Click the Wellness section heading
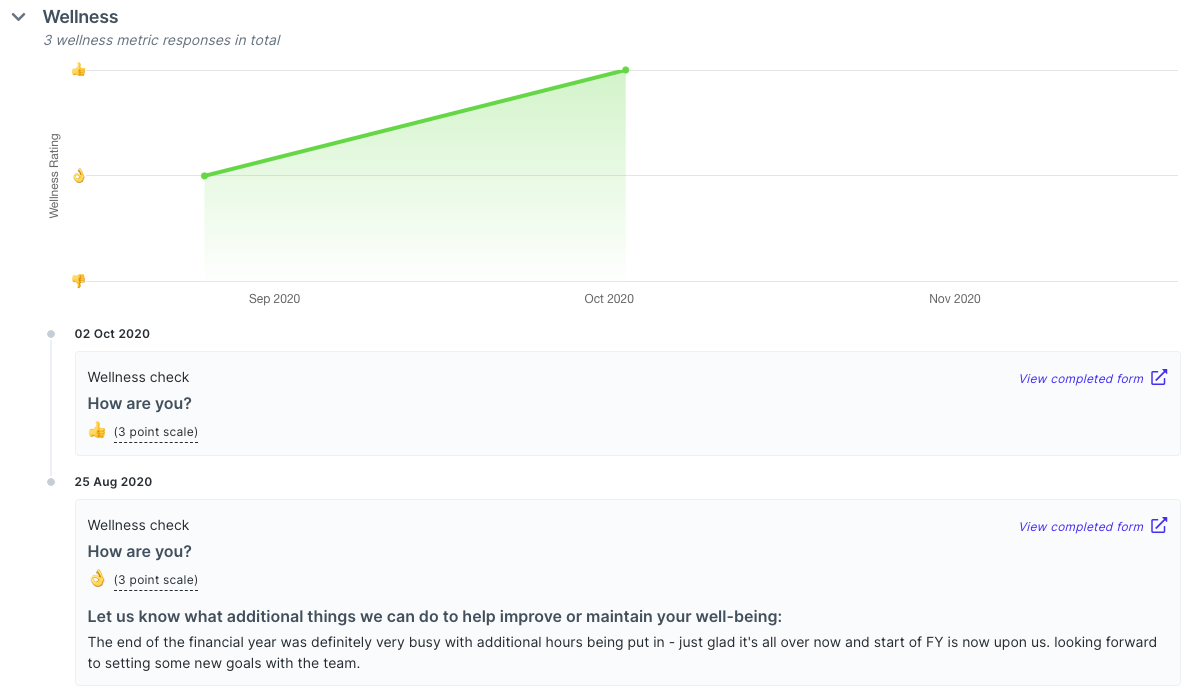Viewport: 1202px width, 698px height. [80, 17]
